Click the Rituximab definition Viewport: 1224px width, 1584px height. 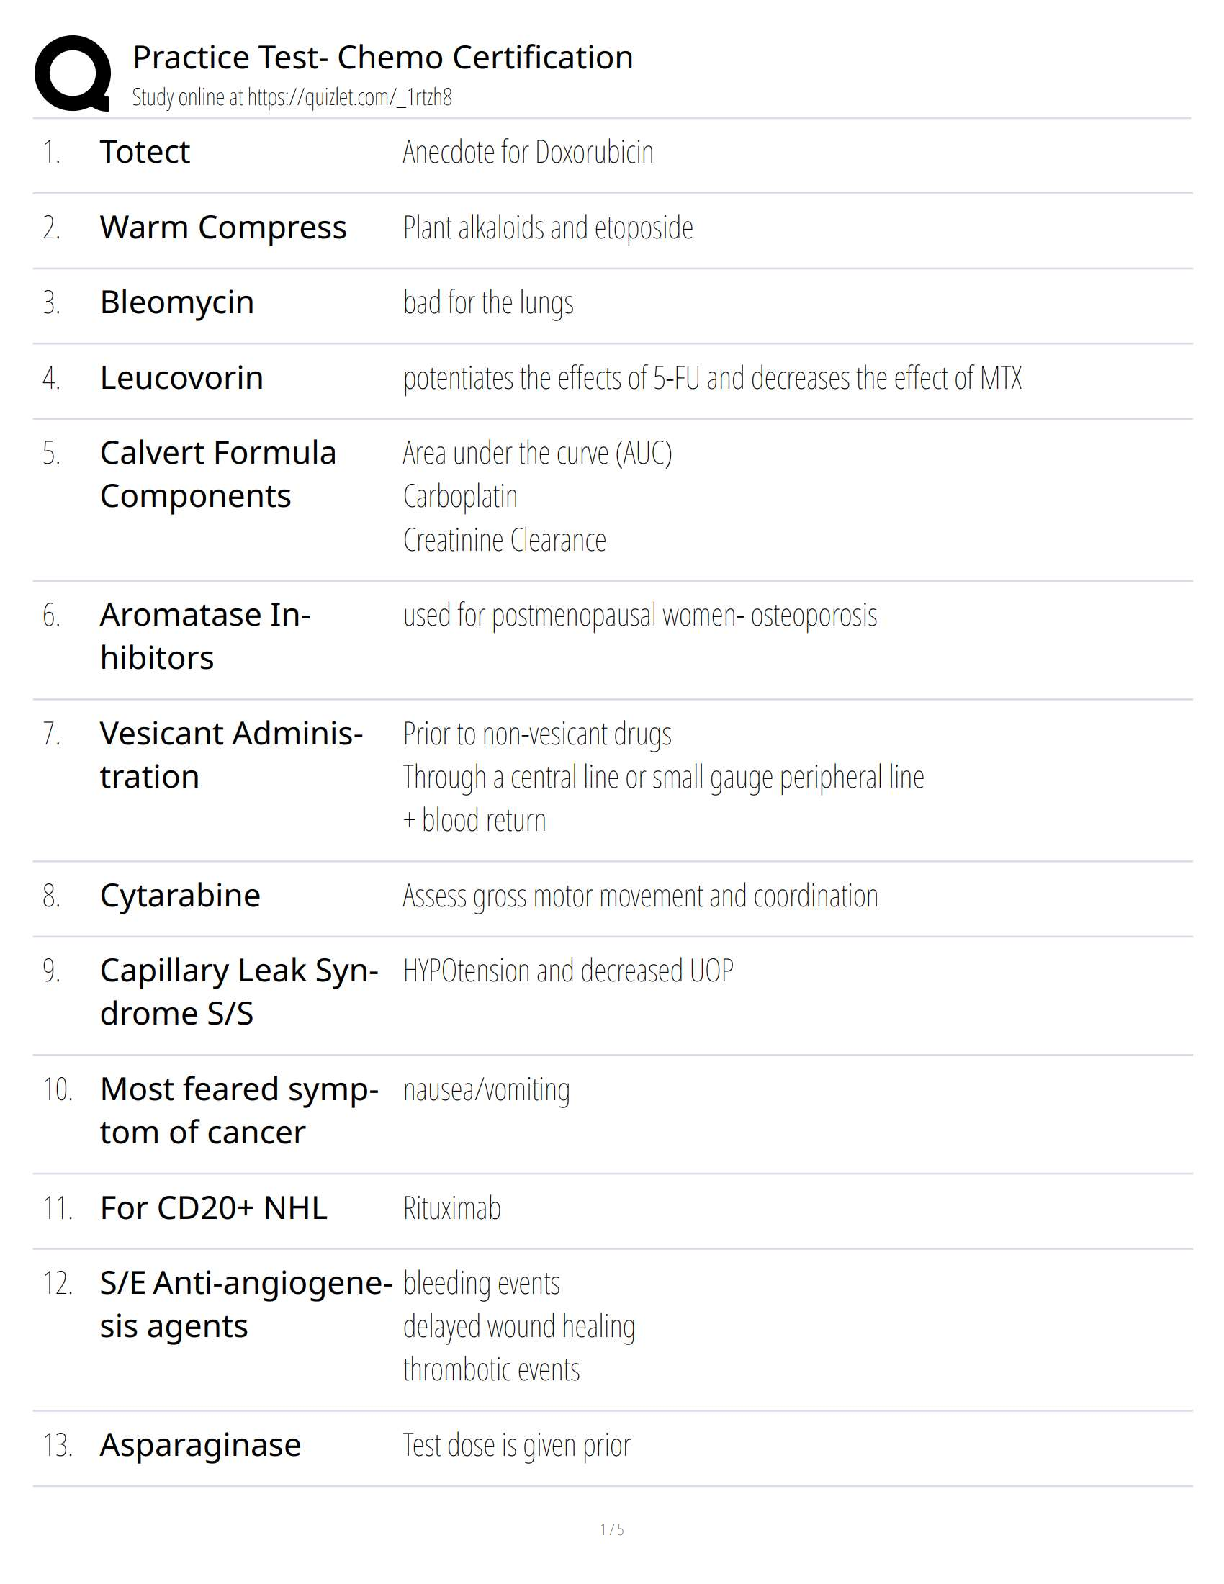[x=451, y=1208]
